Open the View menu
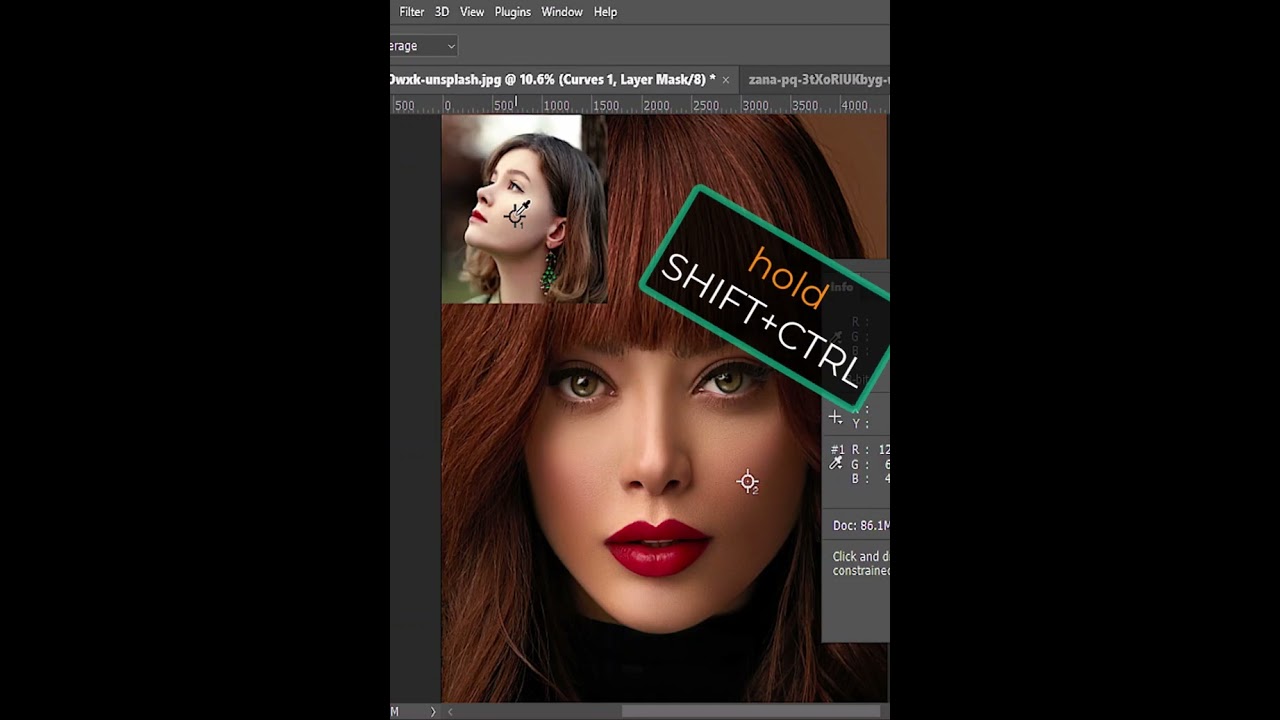 click(472, 12)
